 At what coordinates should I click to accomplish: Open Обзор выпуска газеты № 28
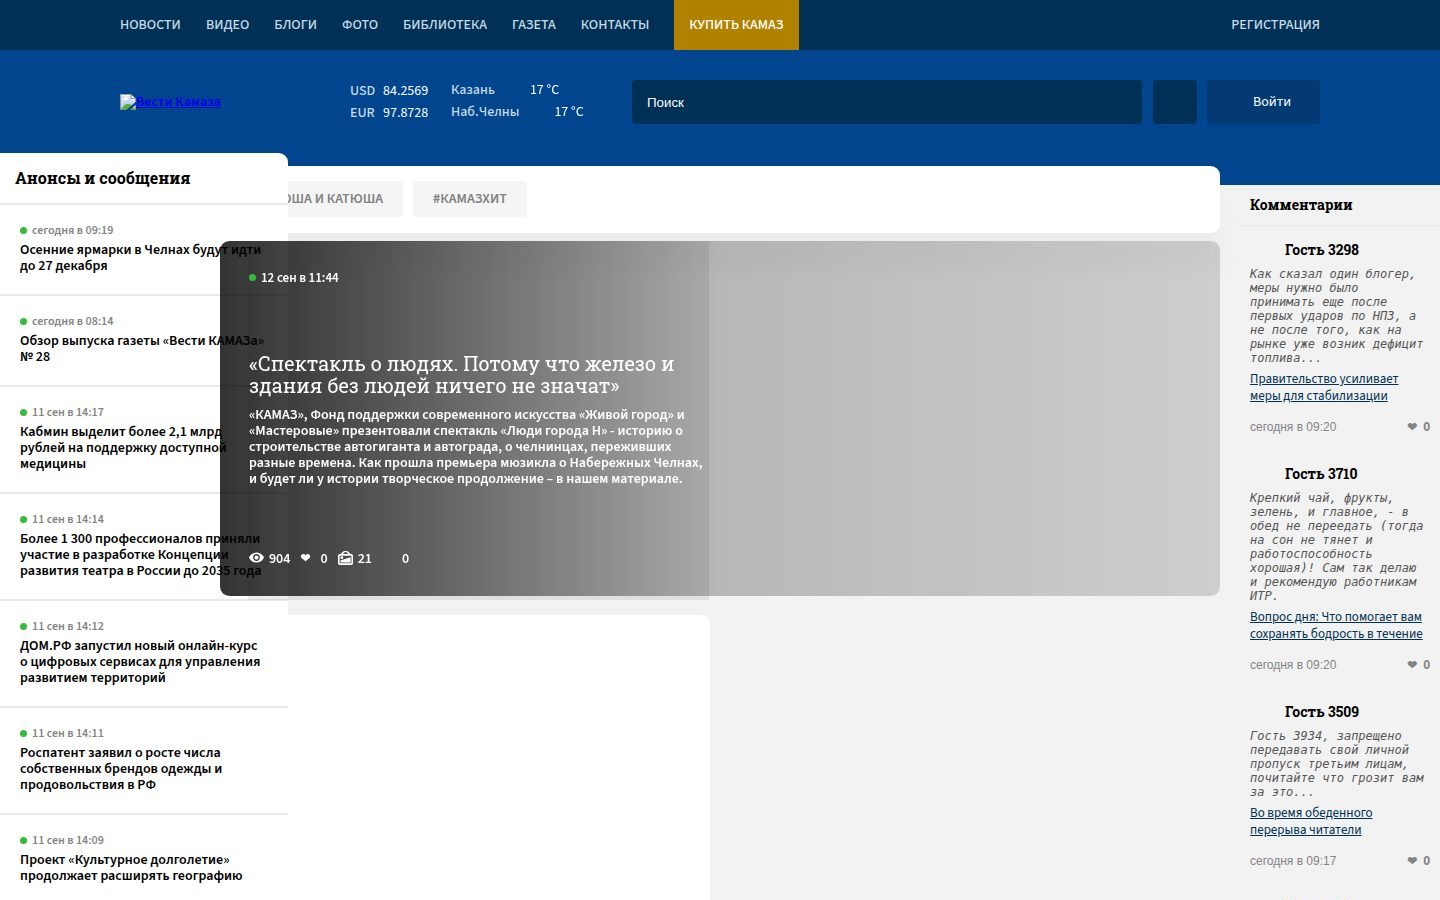pos(142,349)
